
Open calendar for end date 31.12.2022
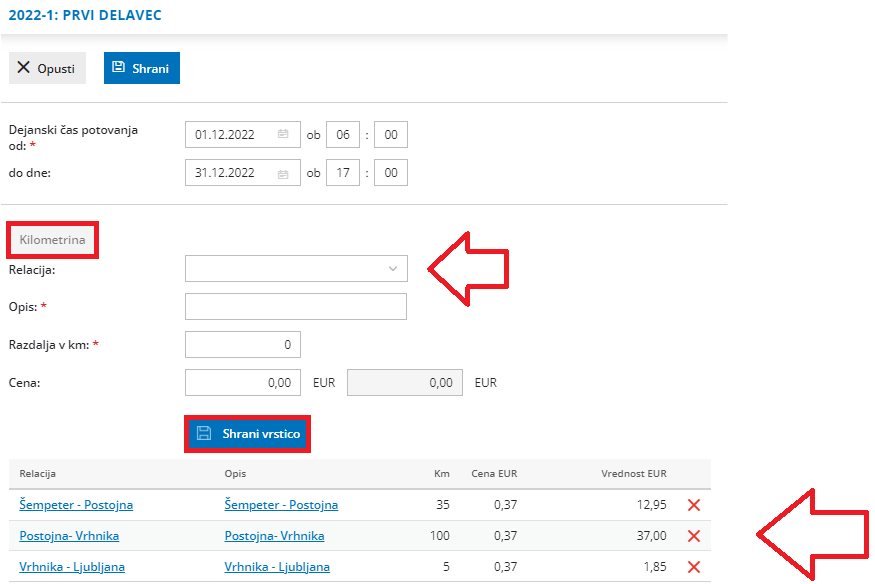point(283,174)
